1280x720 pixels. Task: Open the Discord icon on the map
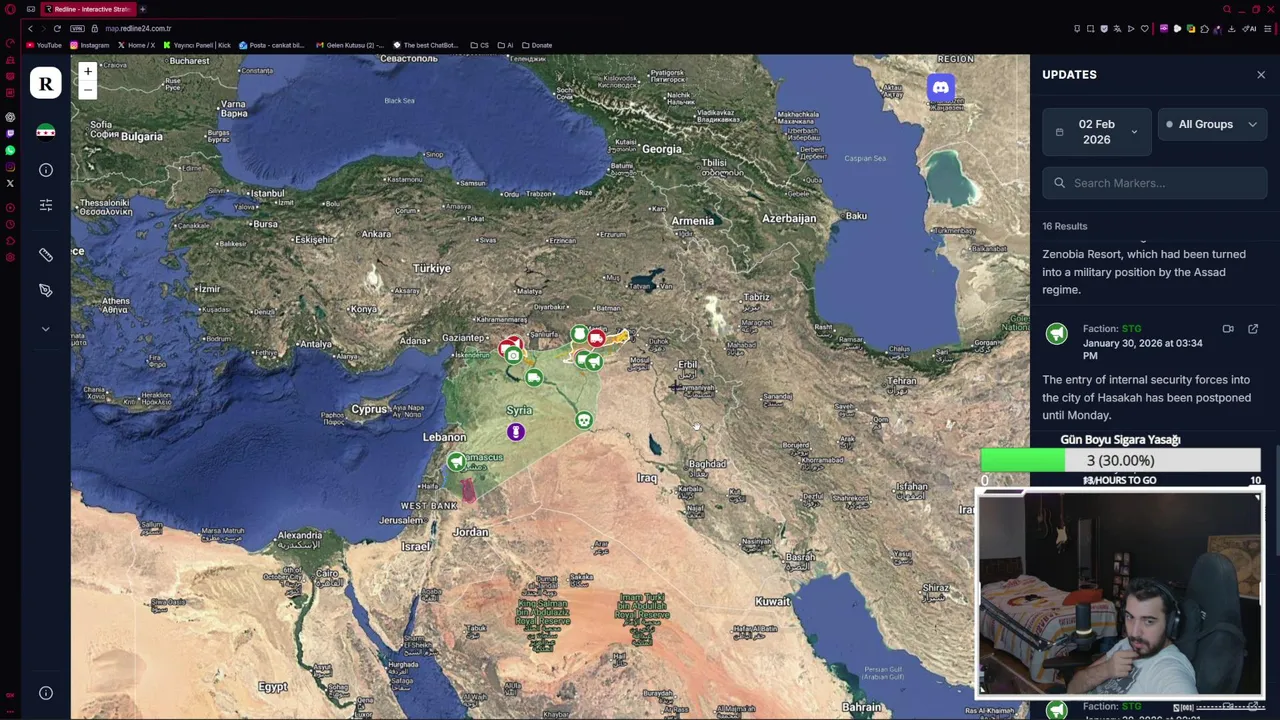pyautogui.click(x=940, y=88)
